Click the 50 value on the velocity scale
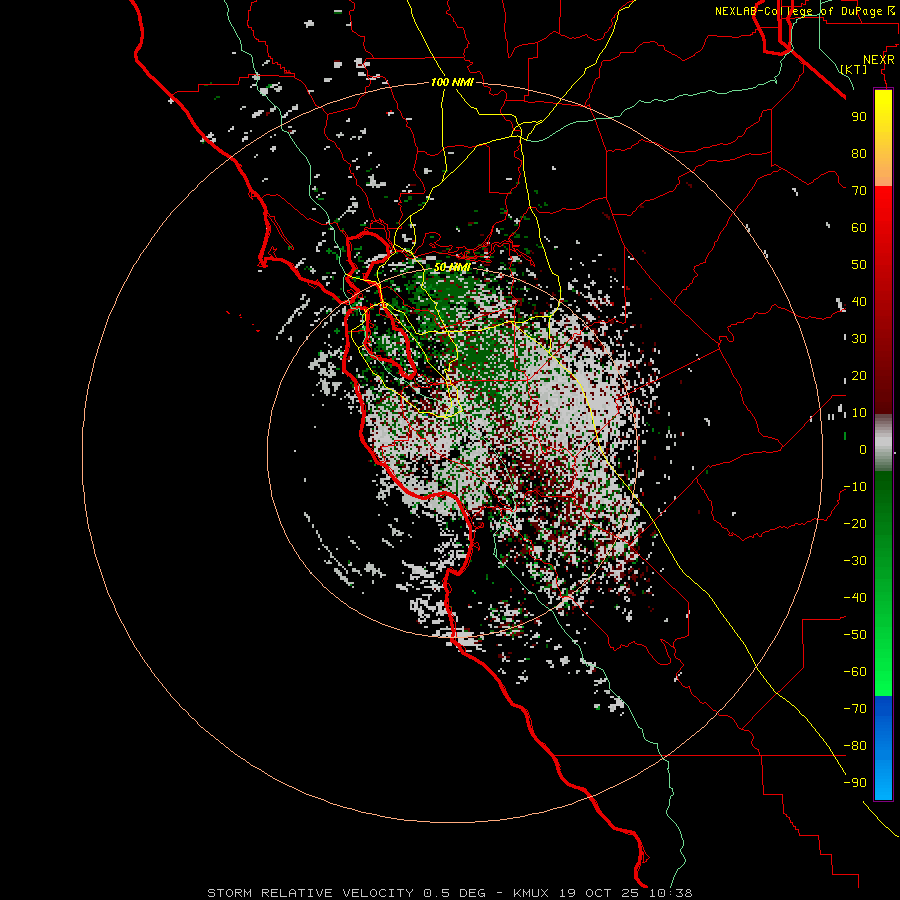Screen dimensions: 900x900 [x=859, y=265]
